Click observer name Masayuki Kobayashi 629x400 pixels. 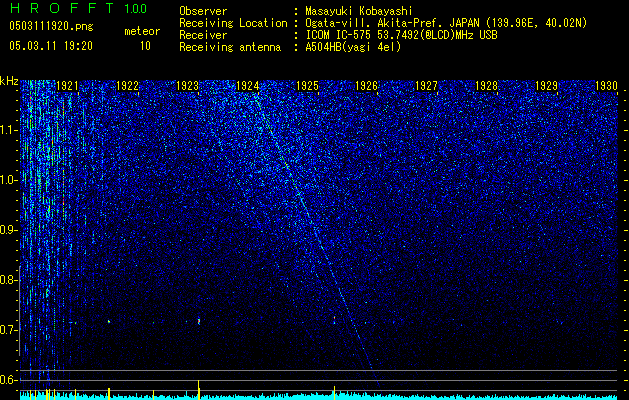359,11
